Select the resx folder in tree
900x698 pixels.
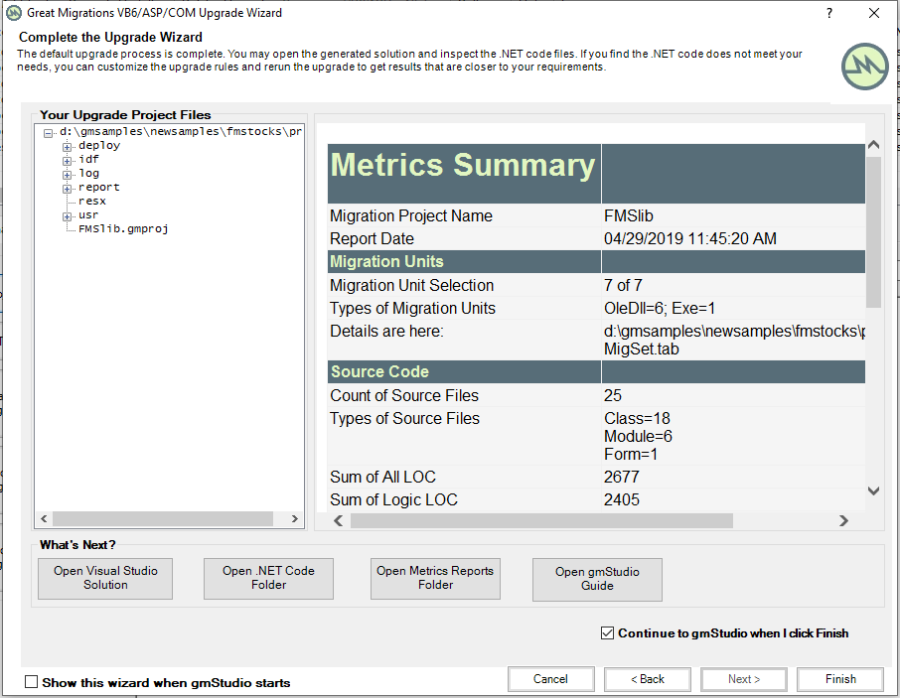click(92, 201)
